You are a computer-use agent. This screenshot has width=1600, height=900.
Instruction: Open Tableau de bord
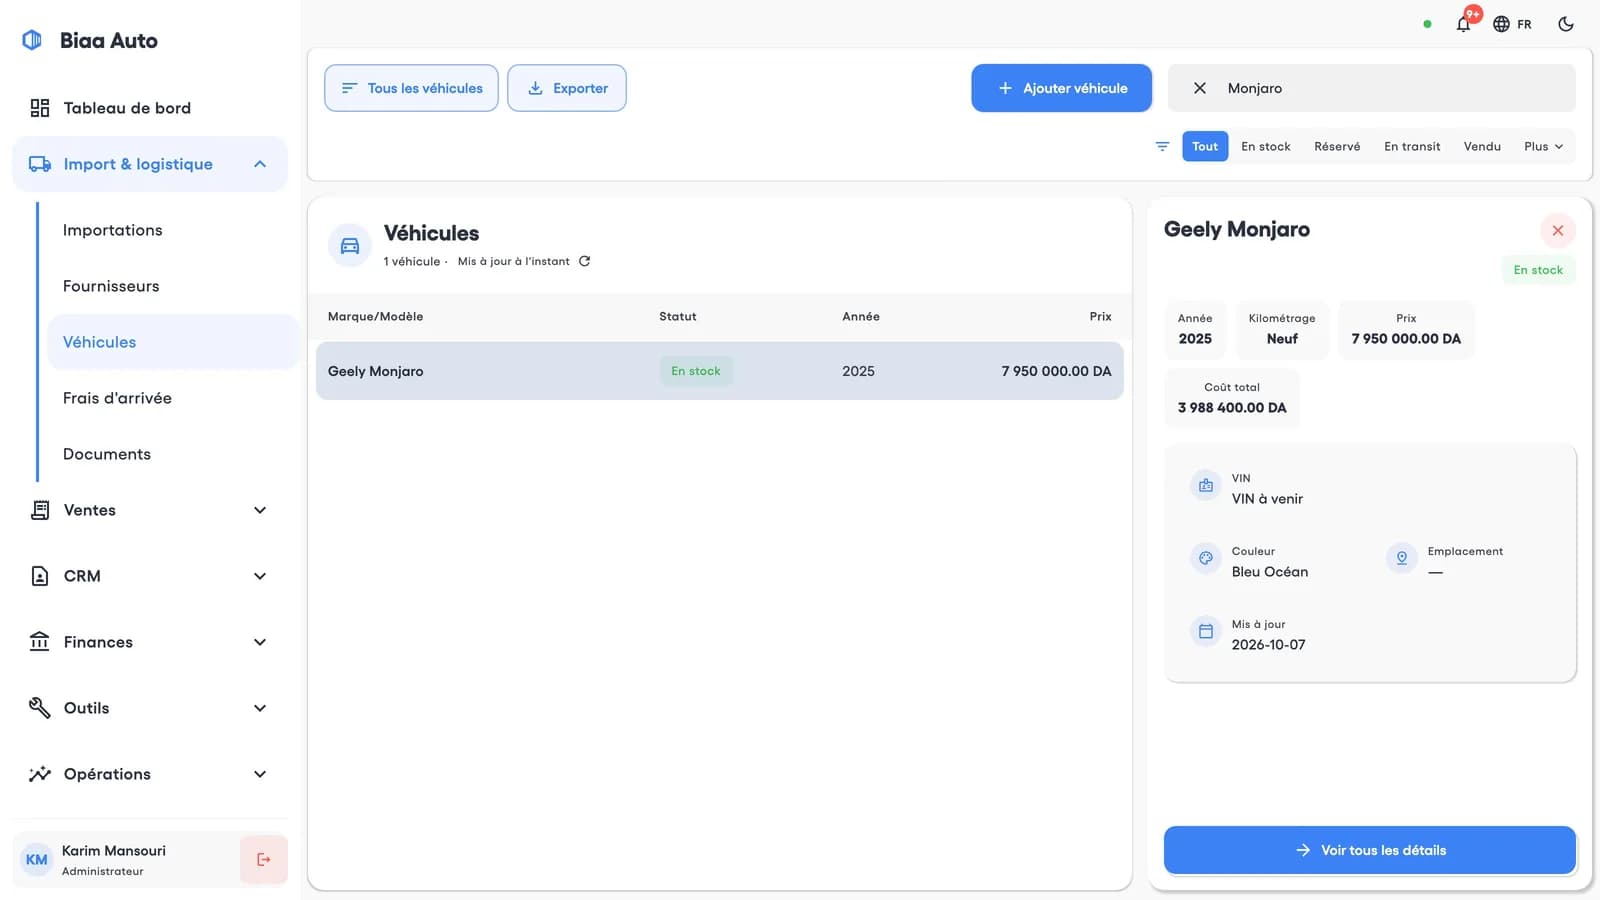[x=150, y=108]
